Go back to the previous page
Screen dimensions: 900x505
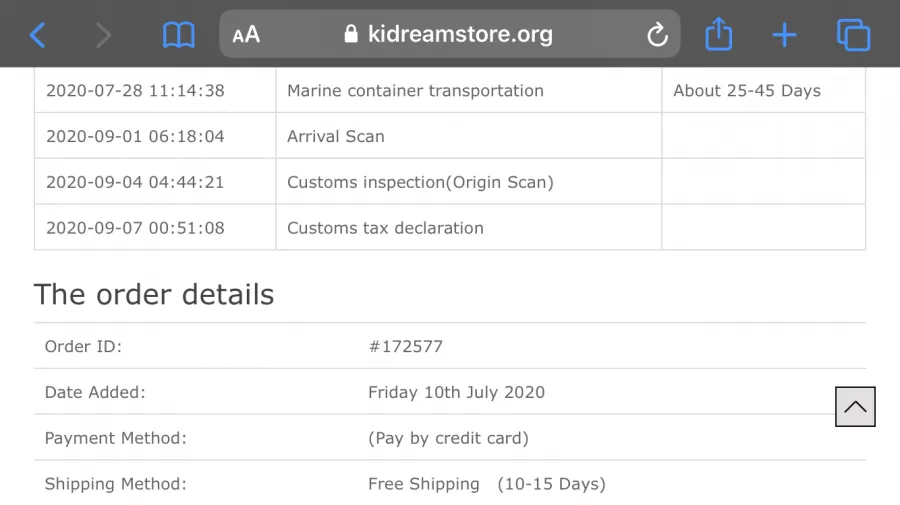tap(38, 35)
